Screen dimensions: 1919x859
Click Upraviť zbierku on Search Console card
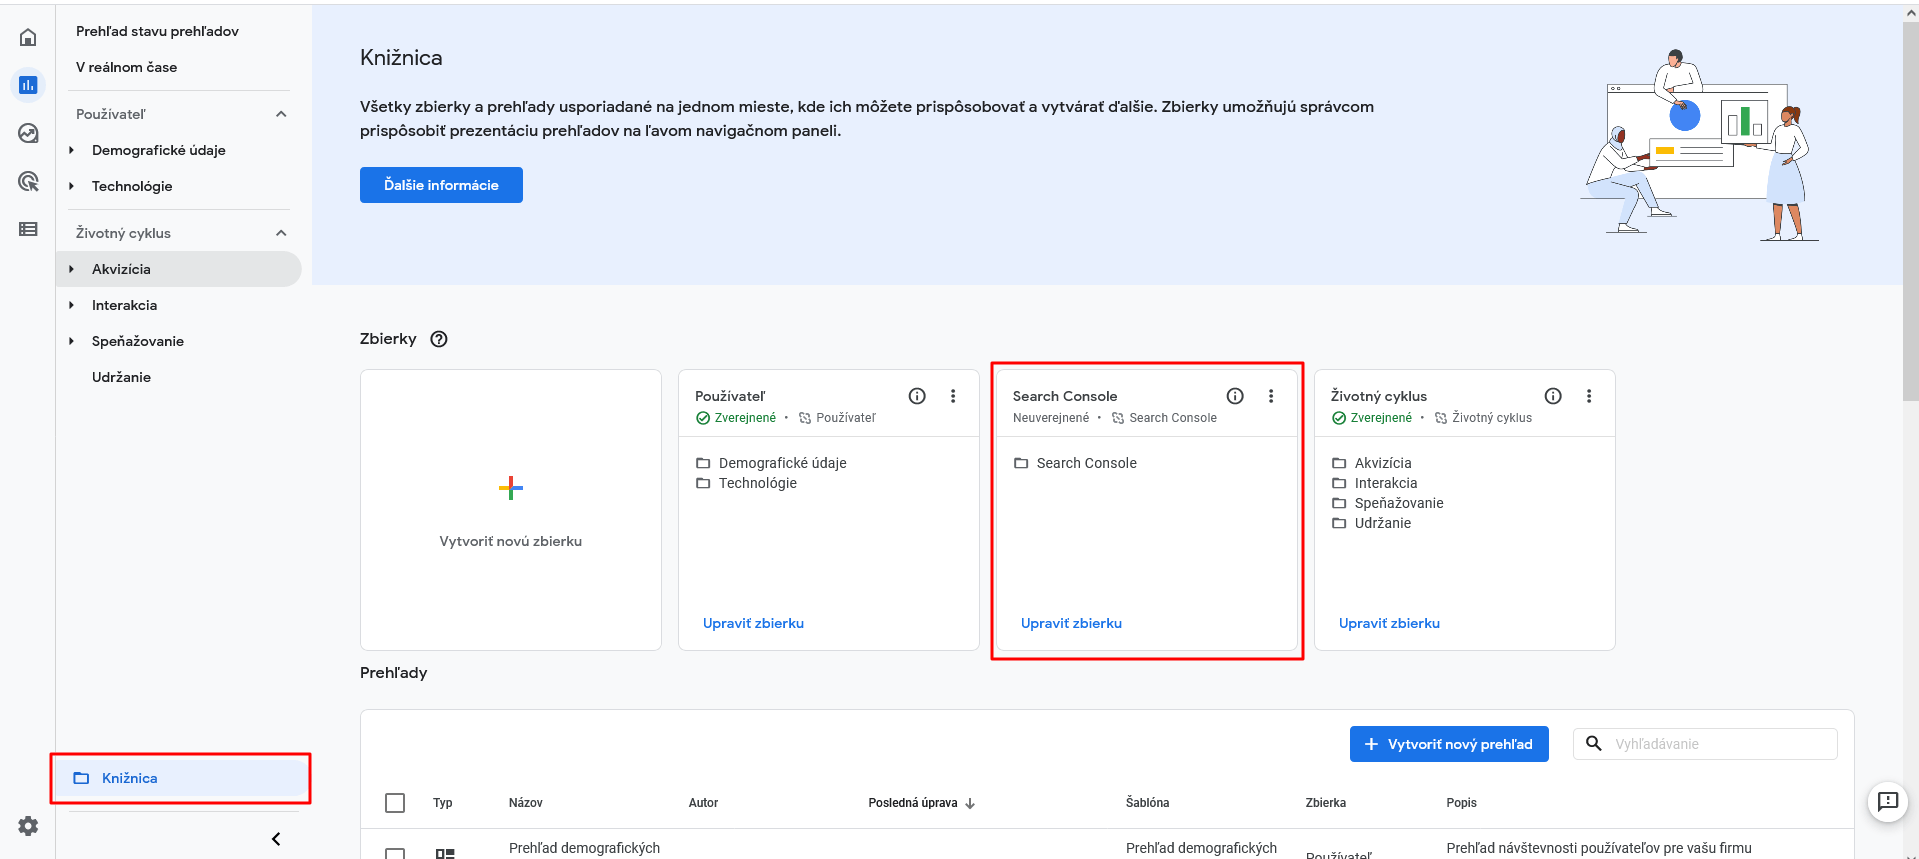pyautogui.click(x=1071, y=623)
